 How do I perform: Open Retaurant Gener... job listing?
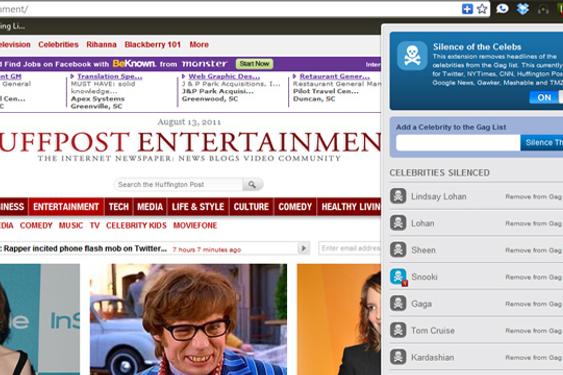[334, 76]
